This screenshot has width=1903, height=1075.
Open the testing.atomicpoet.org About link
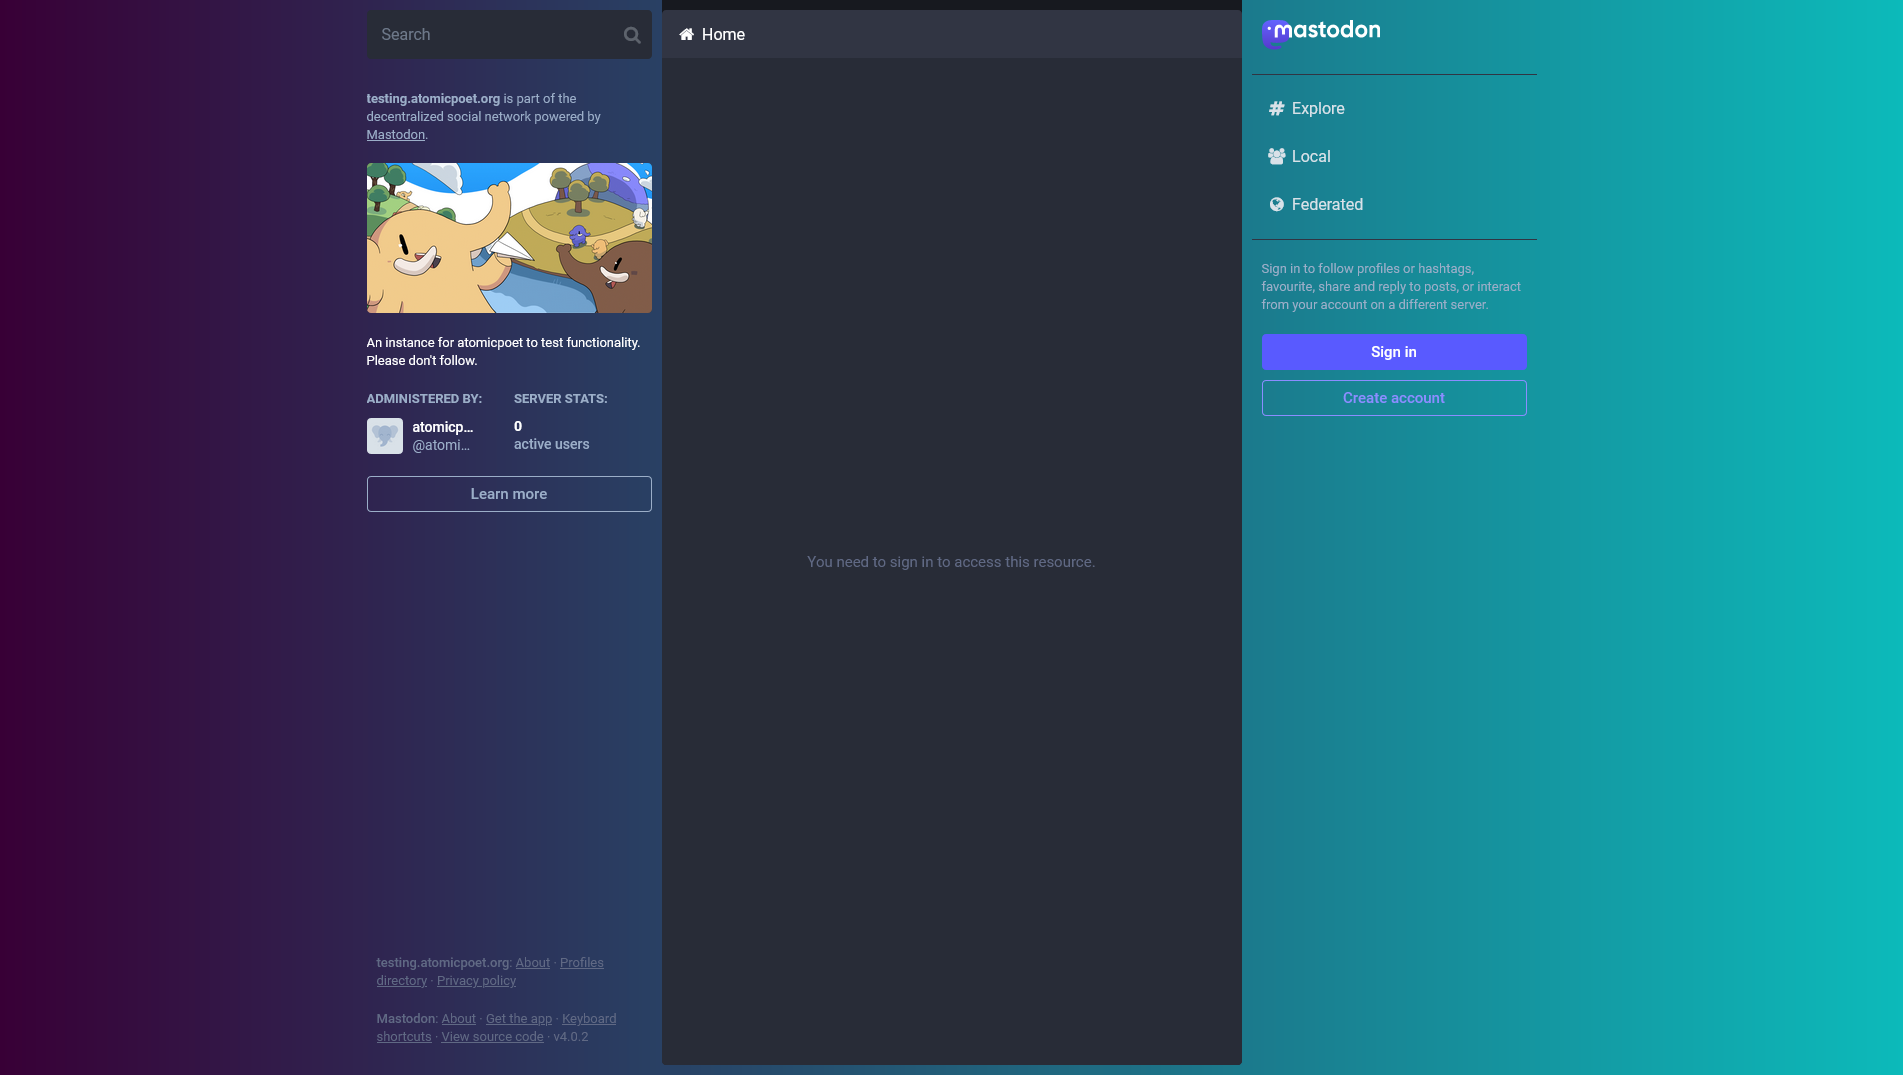533,963
